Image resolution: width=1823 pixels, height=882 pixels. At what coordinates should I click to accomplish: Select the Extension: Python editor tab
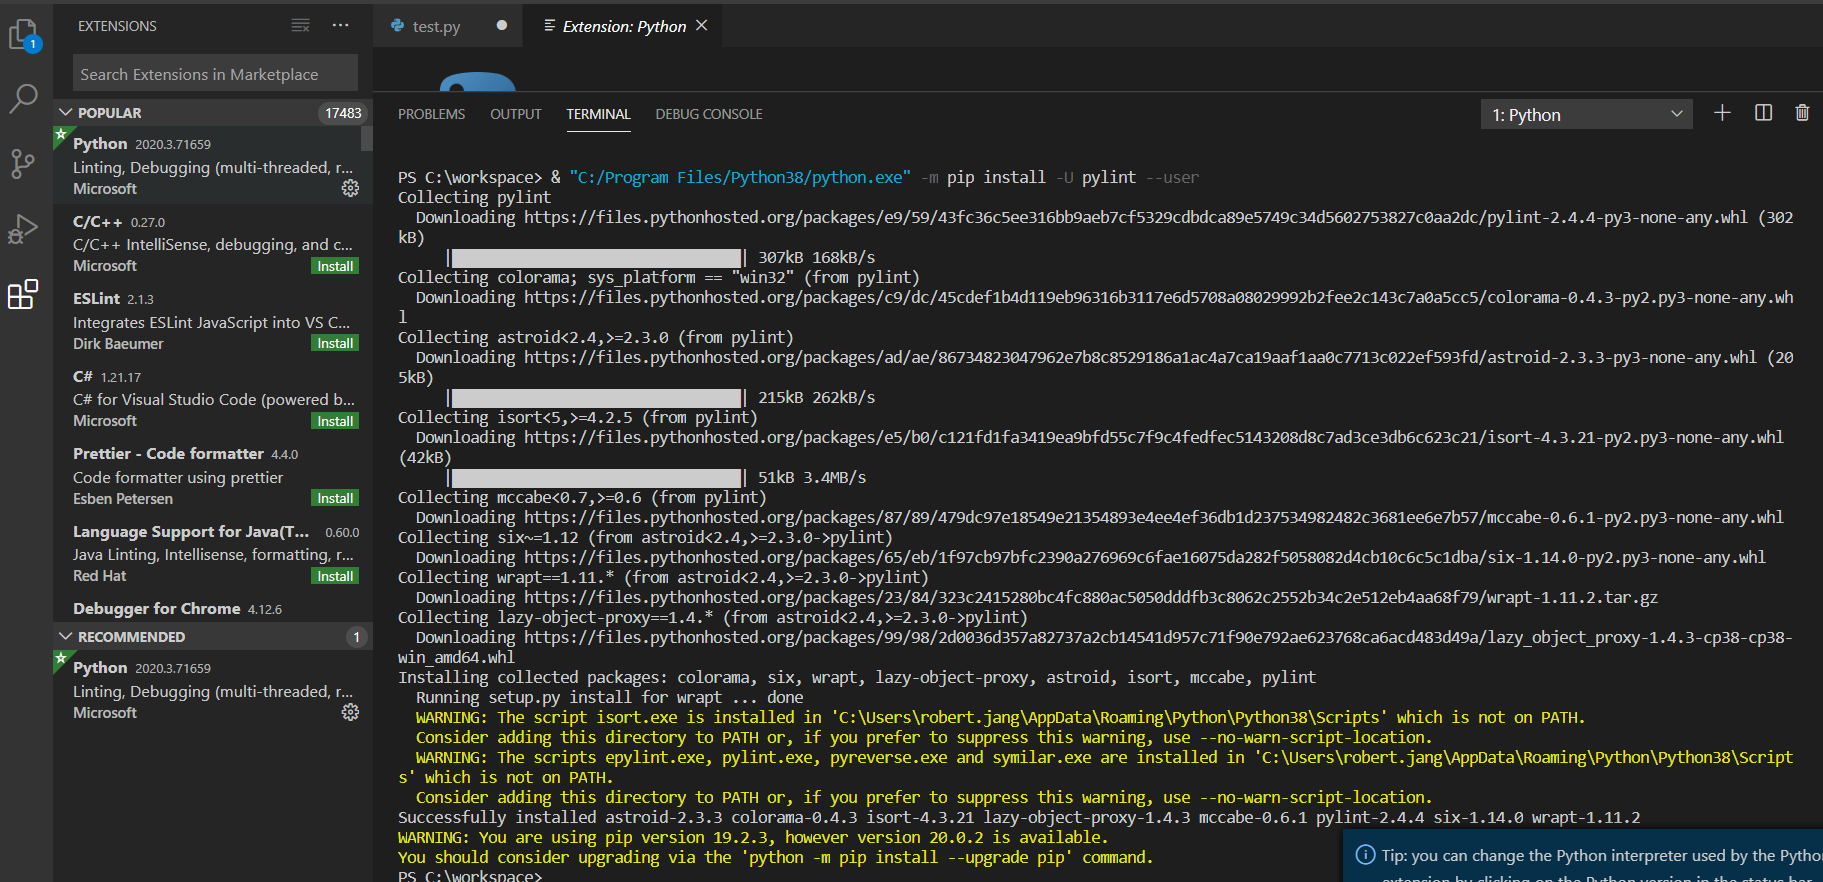624,26
